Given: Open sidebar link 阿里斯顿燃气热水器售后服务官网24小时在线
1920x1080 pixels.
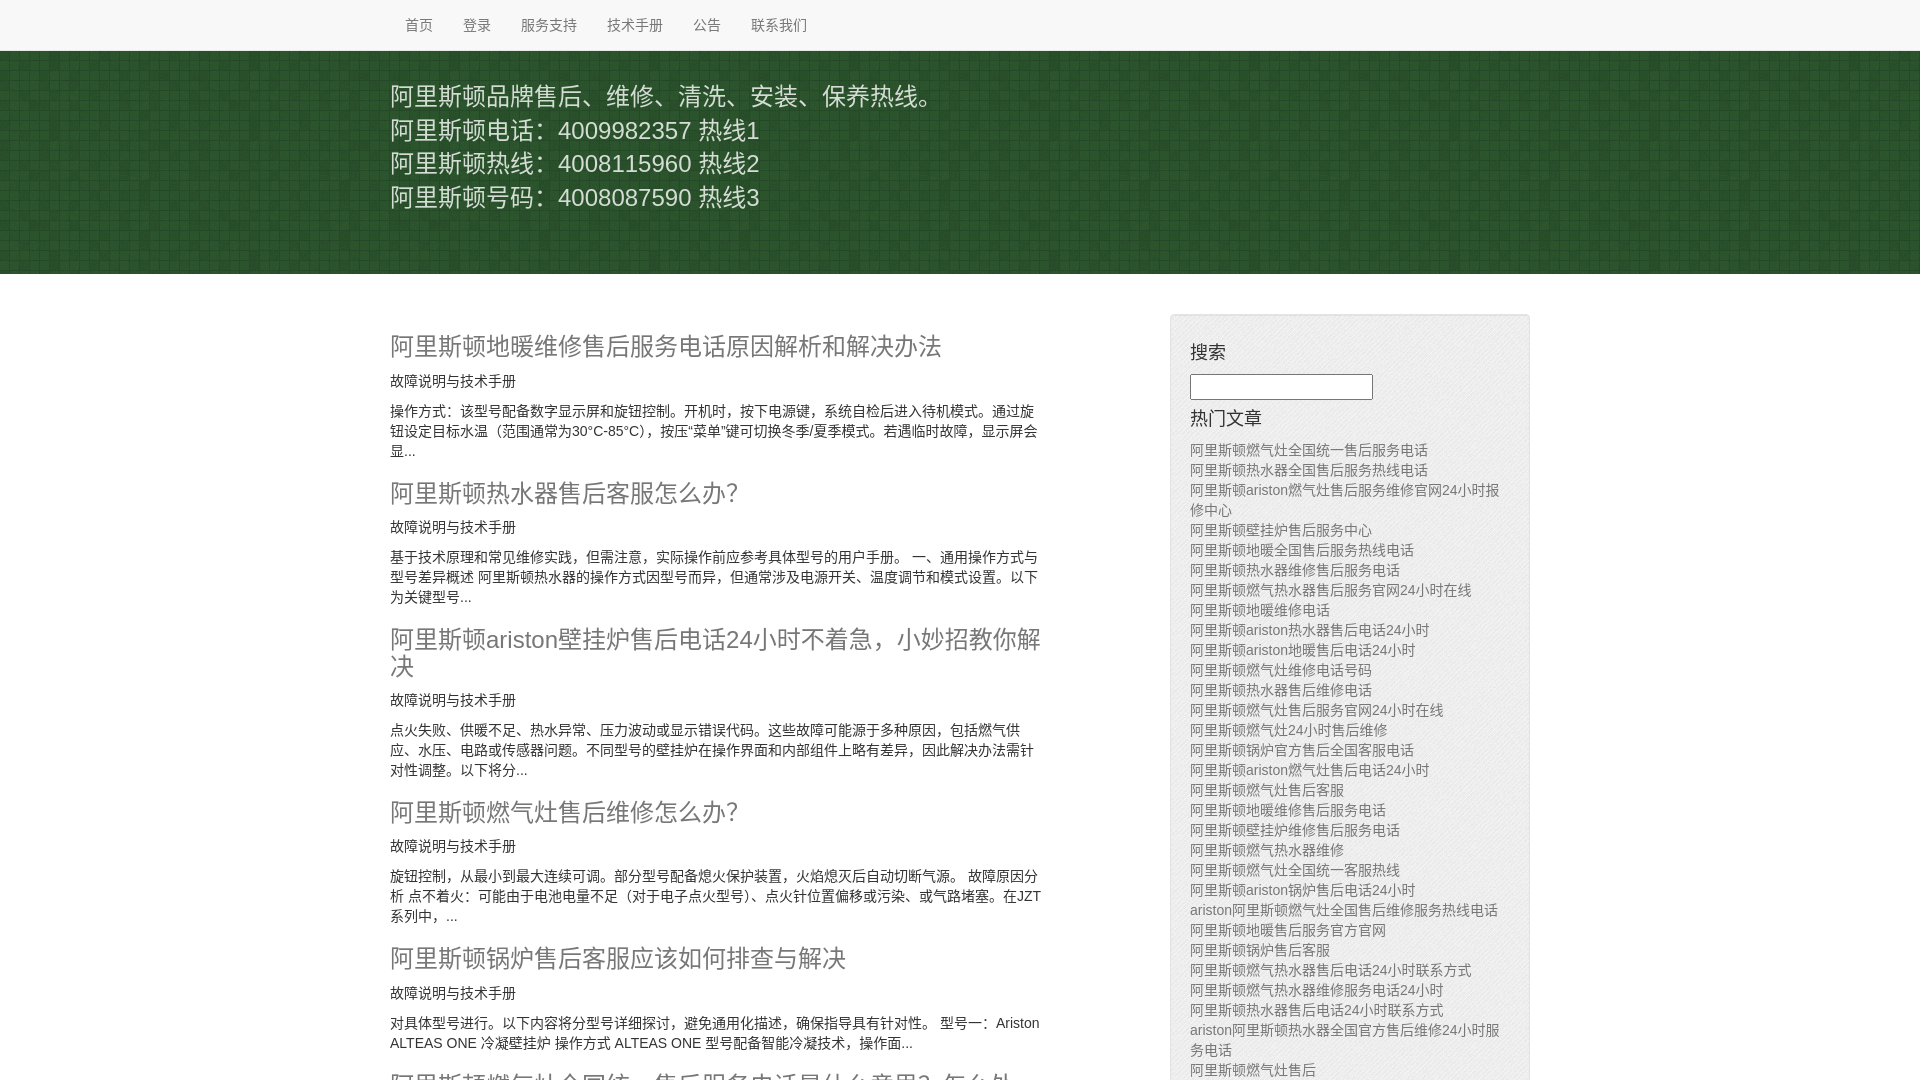Looking at the screenshot, I should click(x=1331, y=590).
